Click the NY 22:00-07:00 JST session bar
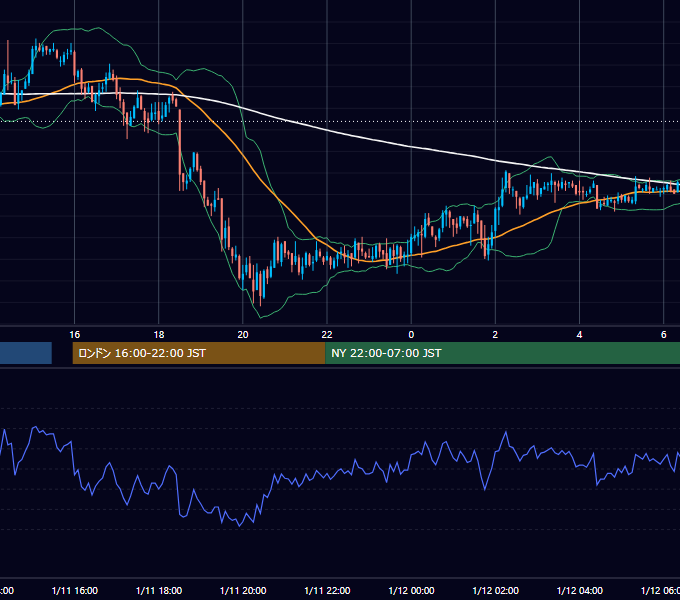This screenshot has height=600, width=680. (x=503, y=353)
